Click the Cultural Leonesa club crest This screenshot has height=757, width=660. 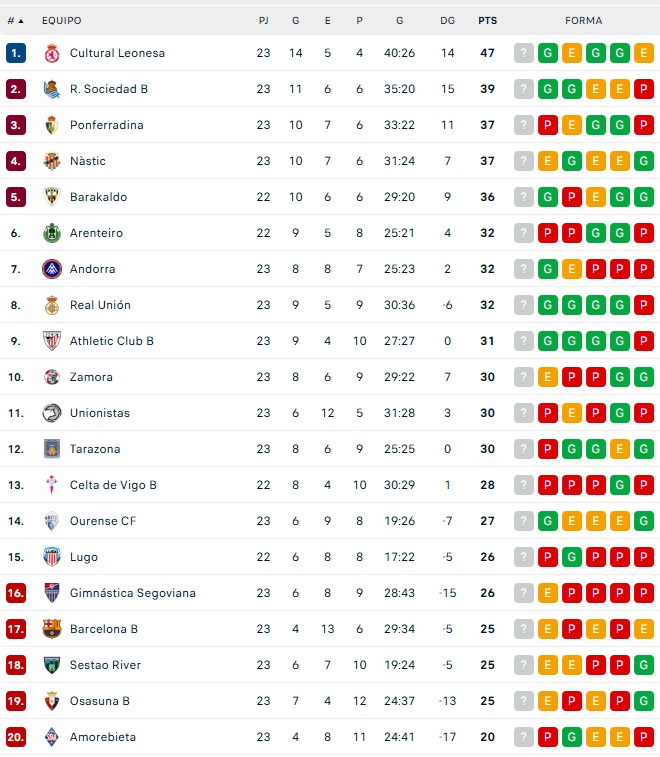52,53
